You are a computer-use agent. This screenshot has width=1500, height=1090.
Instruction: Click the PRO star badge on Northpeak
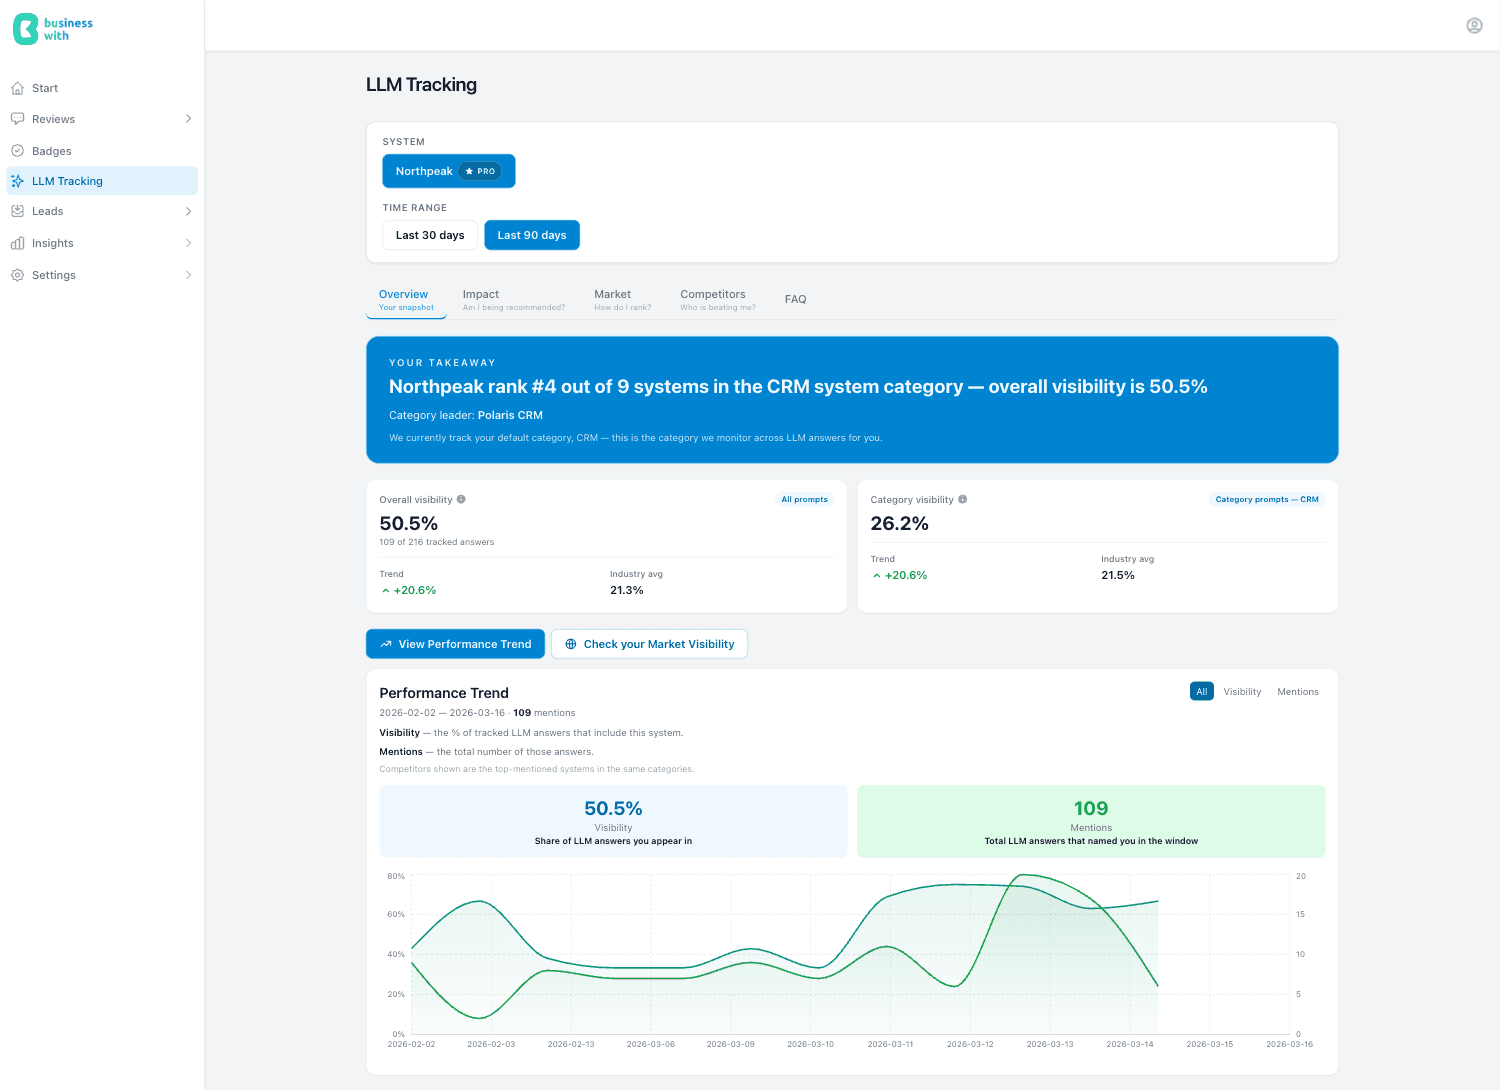point(480,171)
